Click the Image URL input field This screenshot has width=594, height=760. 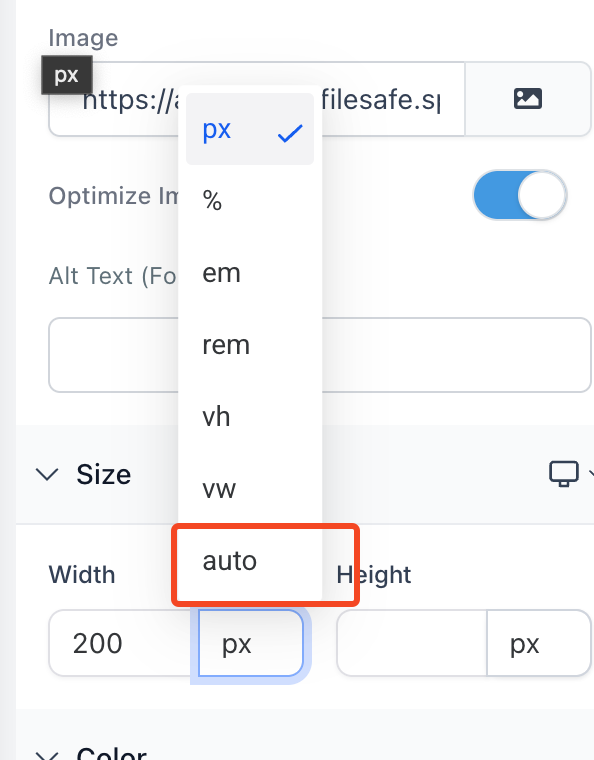pyautogui.click(x=257, y=99)
